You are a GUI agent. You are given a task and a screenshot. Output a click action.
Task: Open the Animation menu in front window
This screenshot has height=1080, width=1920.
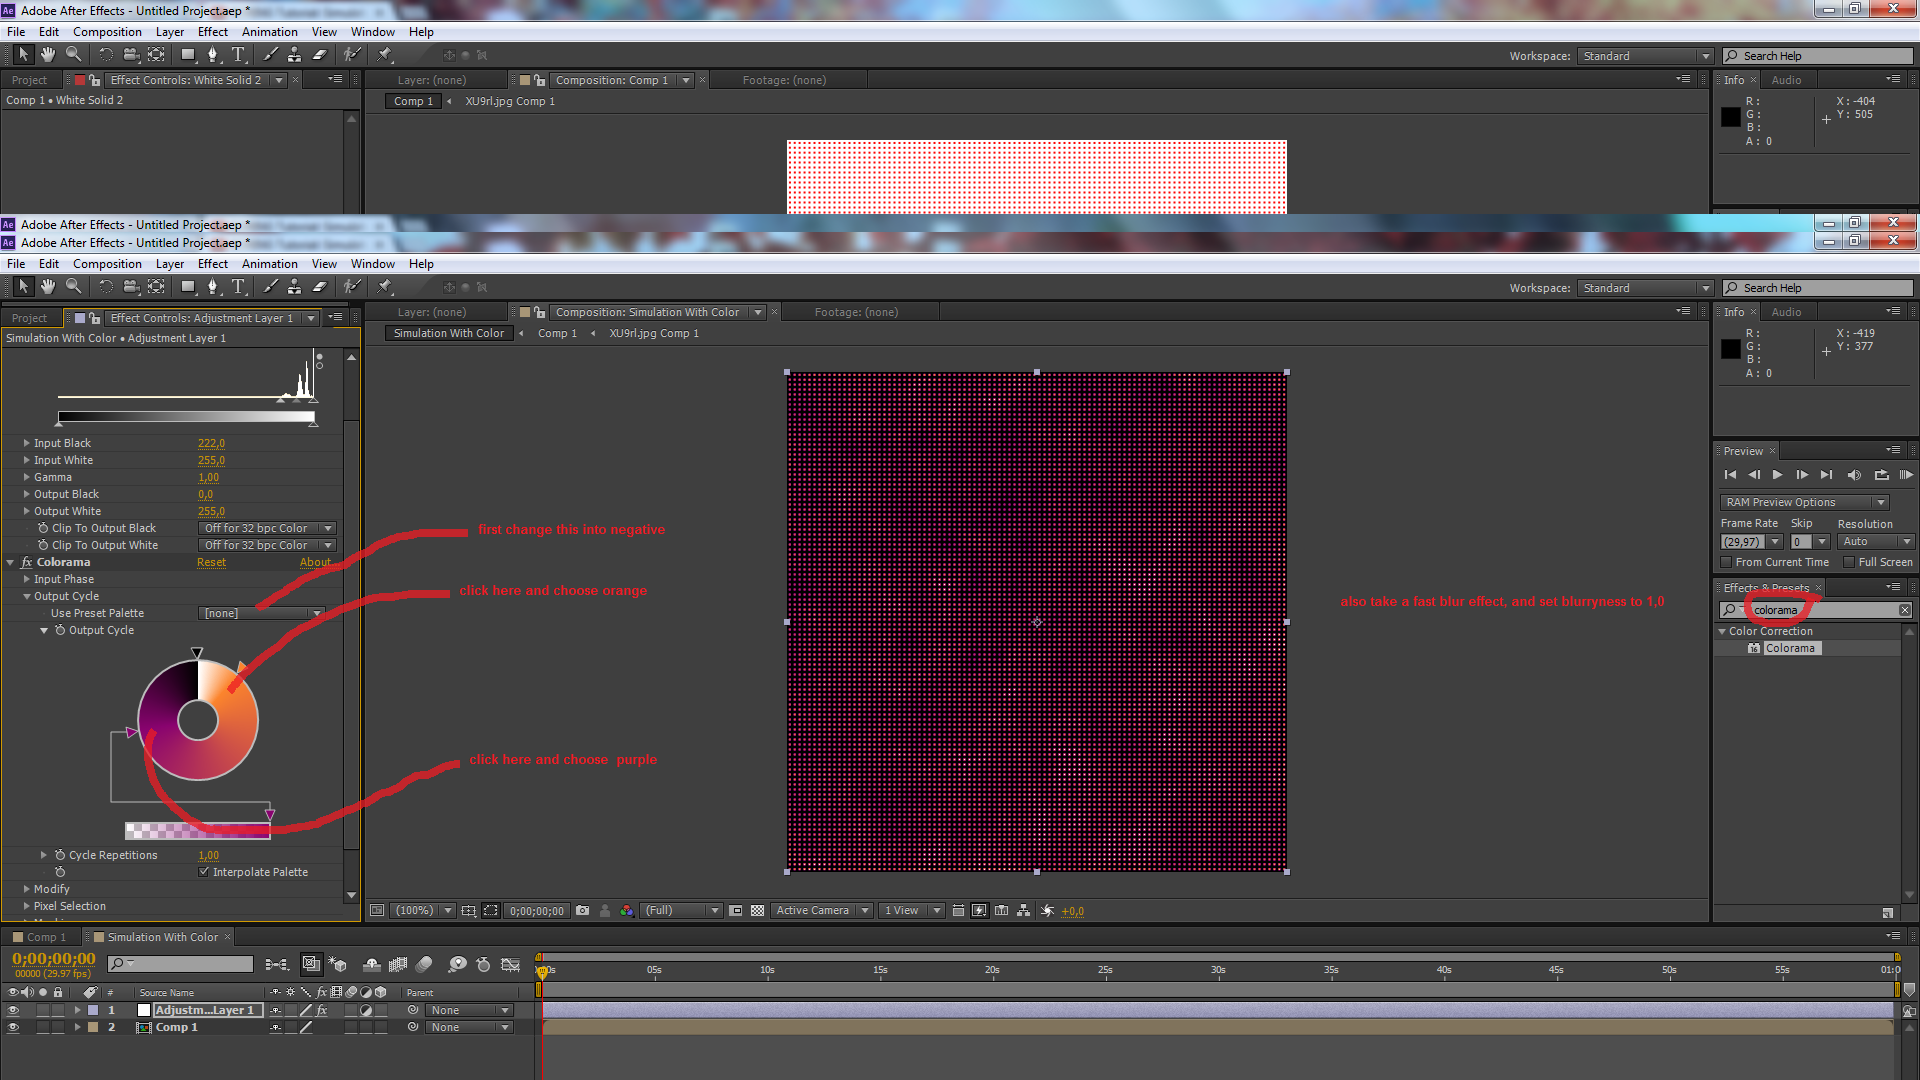269,264
